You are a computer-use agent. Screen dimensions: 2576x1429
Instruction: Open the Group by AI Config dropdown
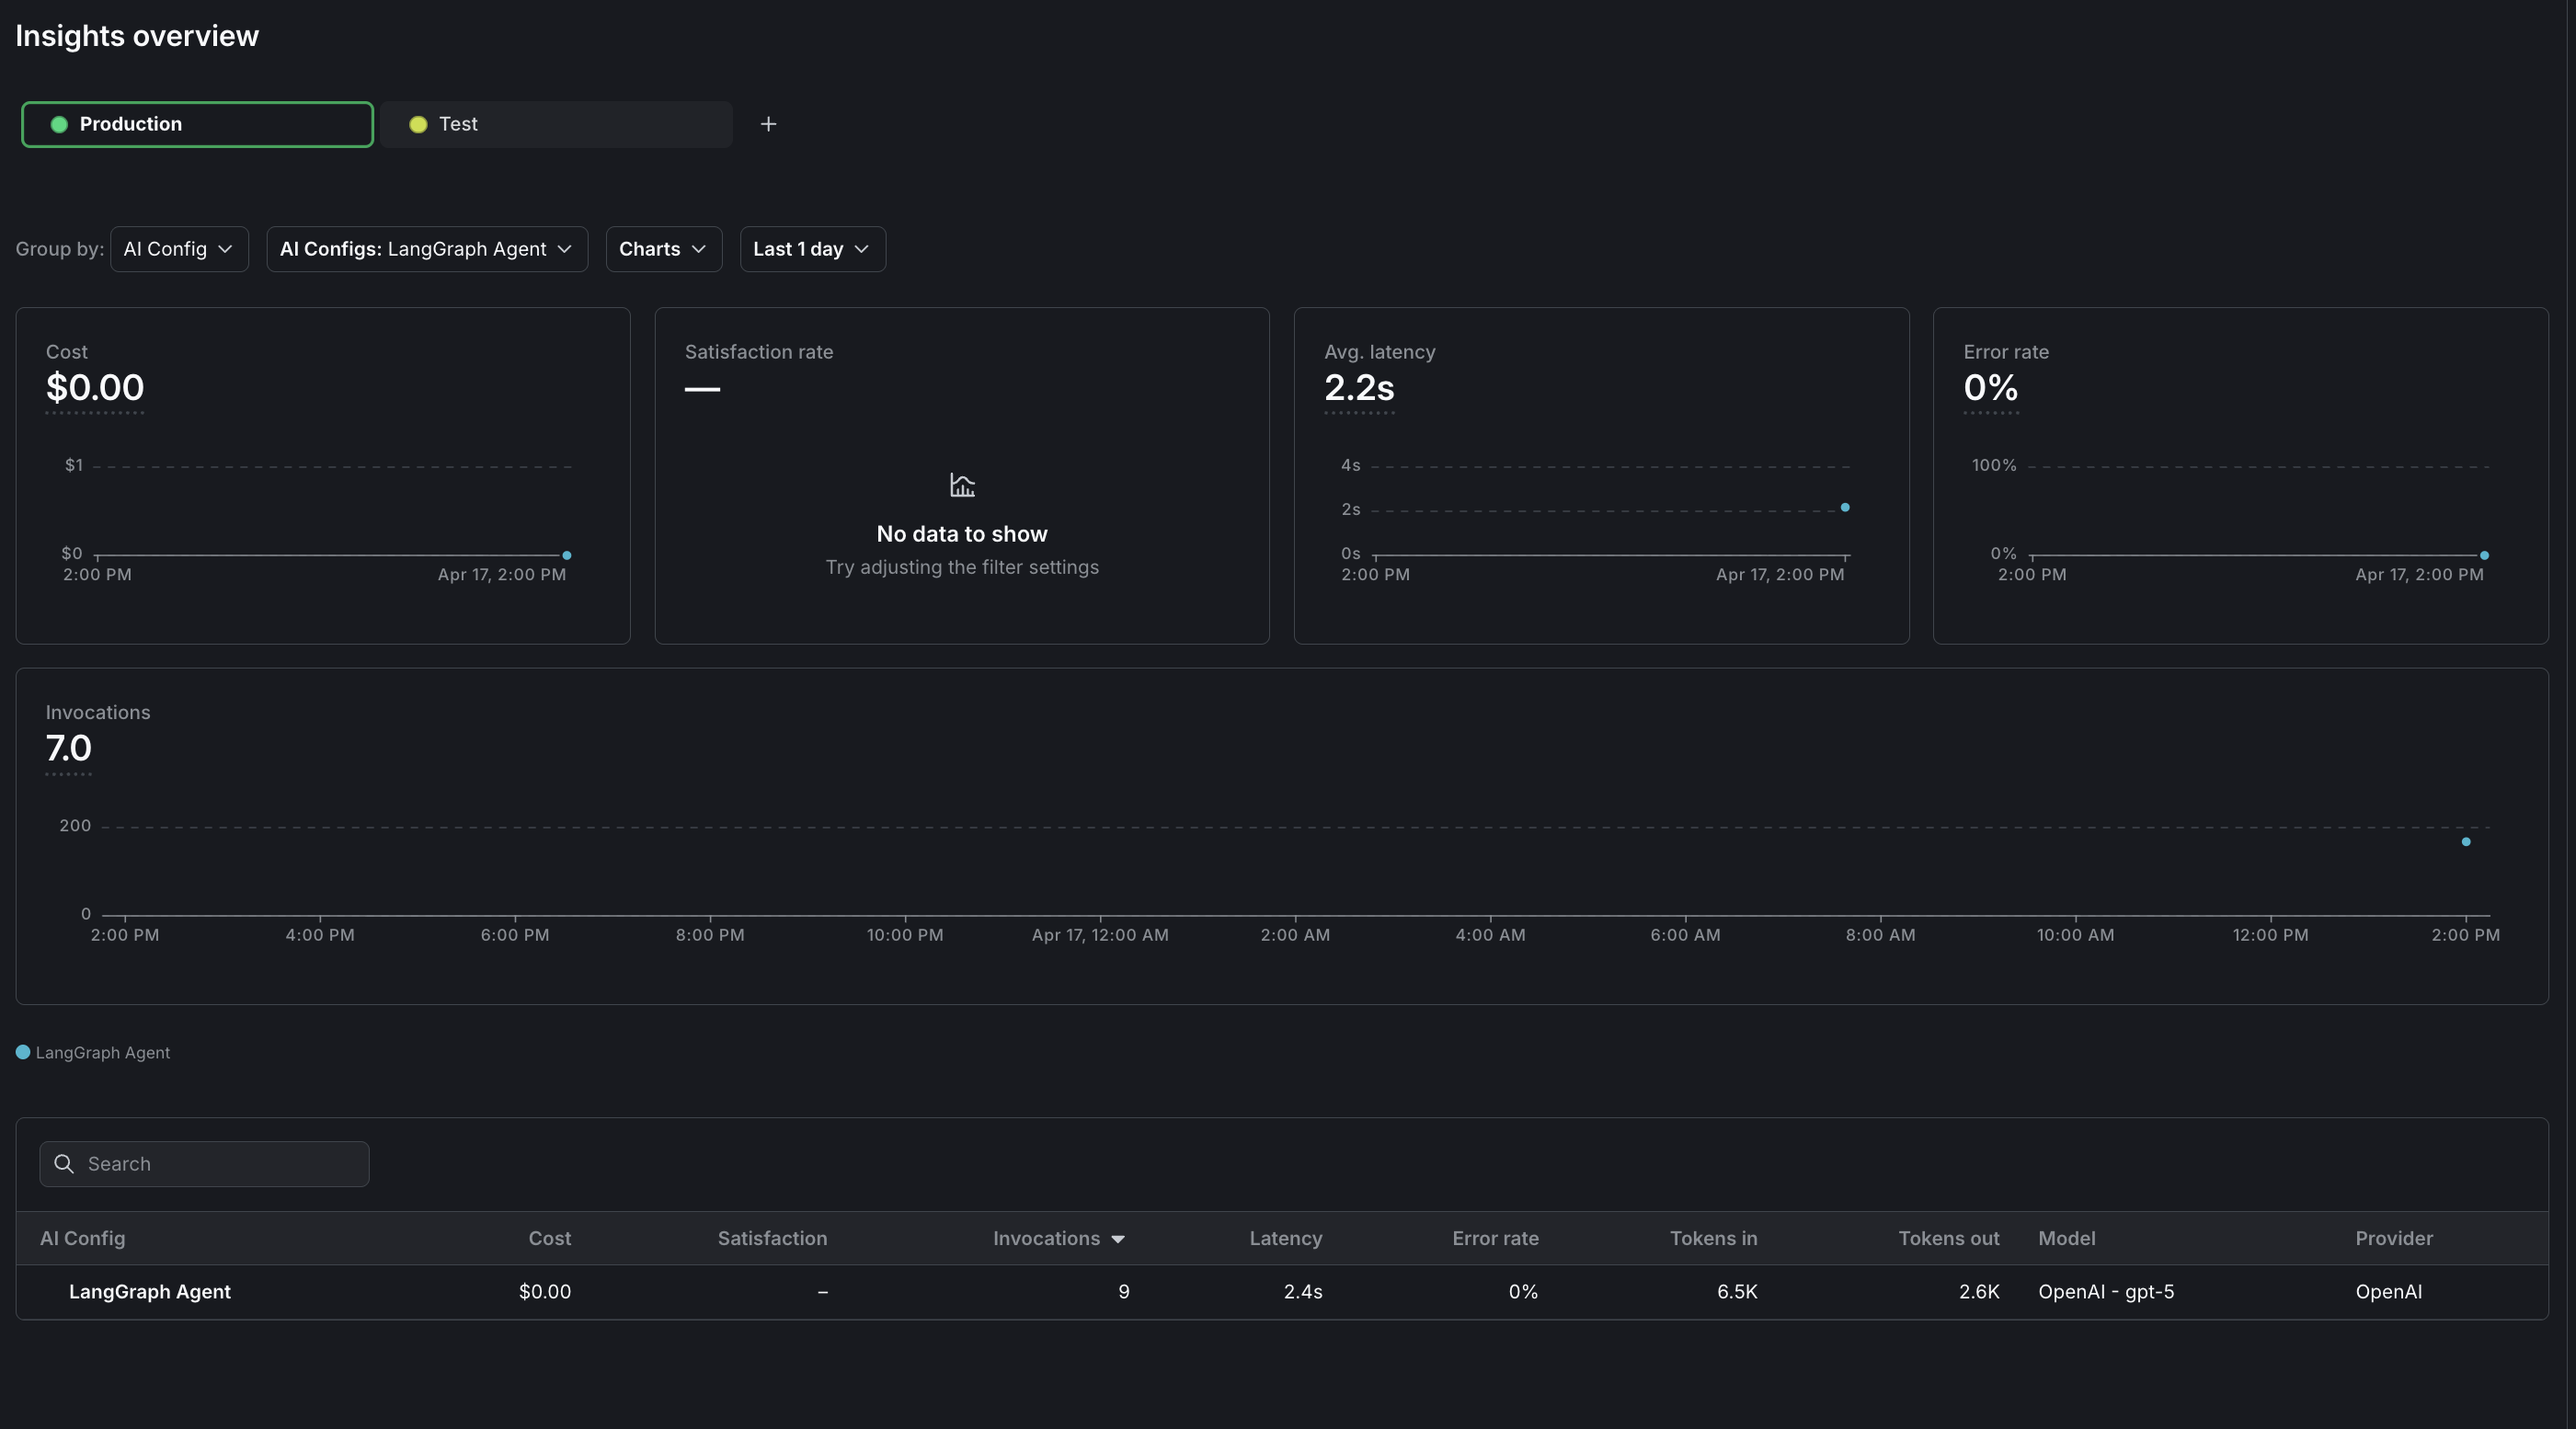pos(178,249)
